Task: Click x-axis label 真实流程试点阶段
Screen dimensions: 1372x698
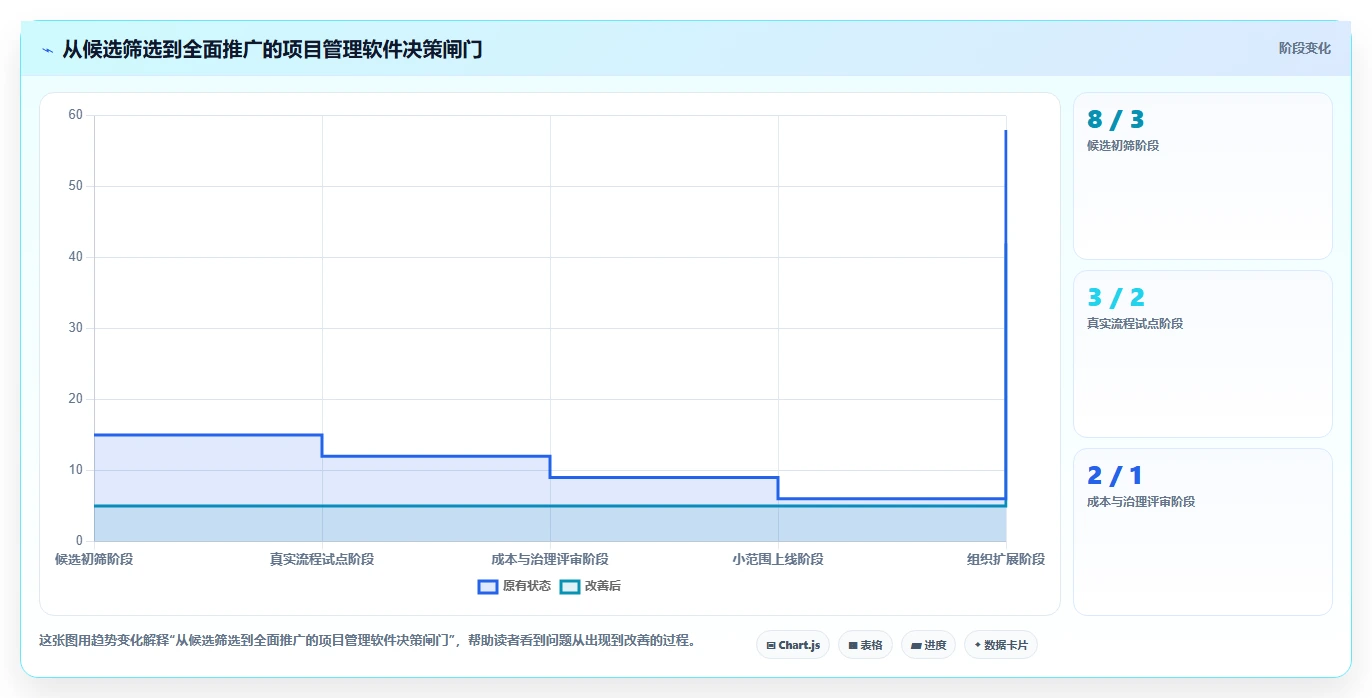Action: 322,559
